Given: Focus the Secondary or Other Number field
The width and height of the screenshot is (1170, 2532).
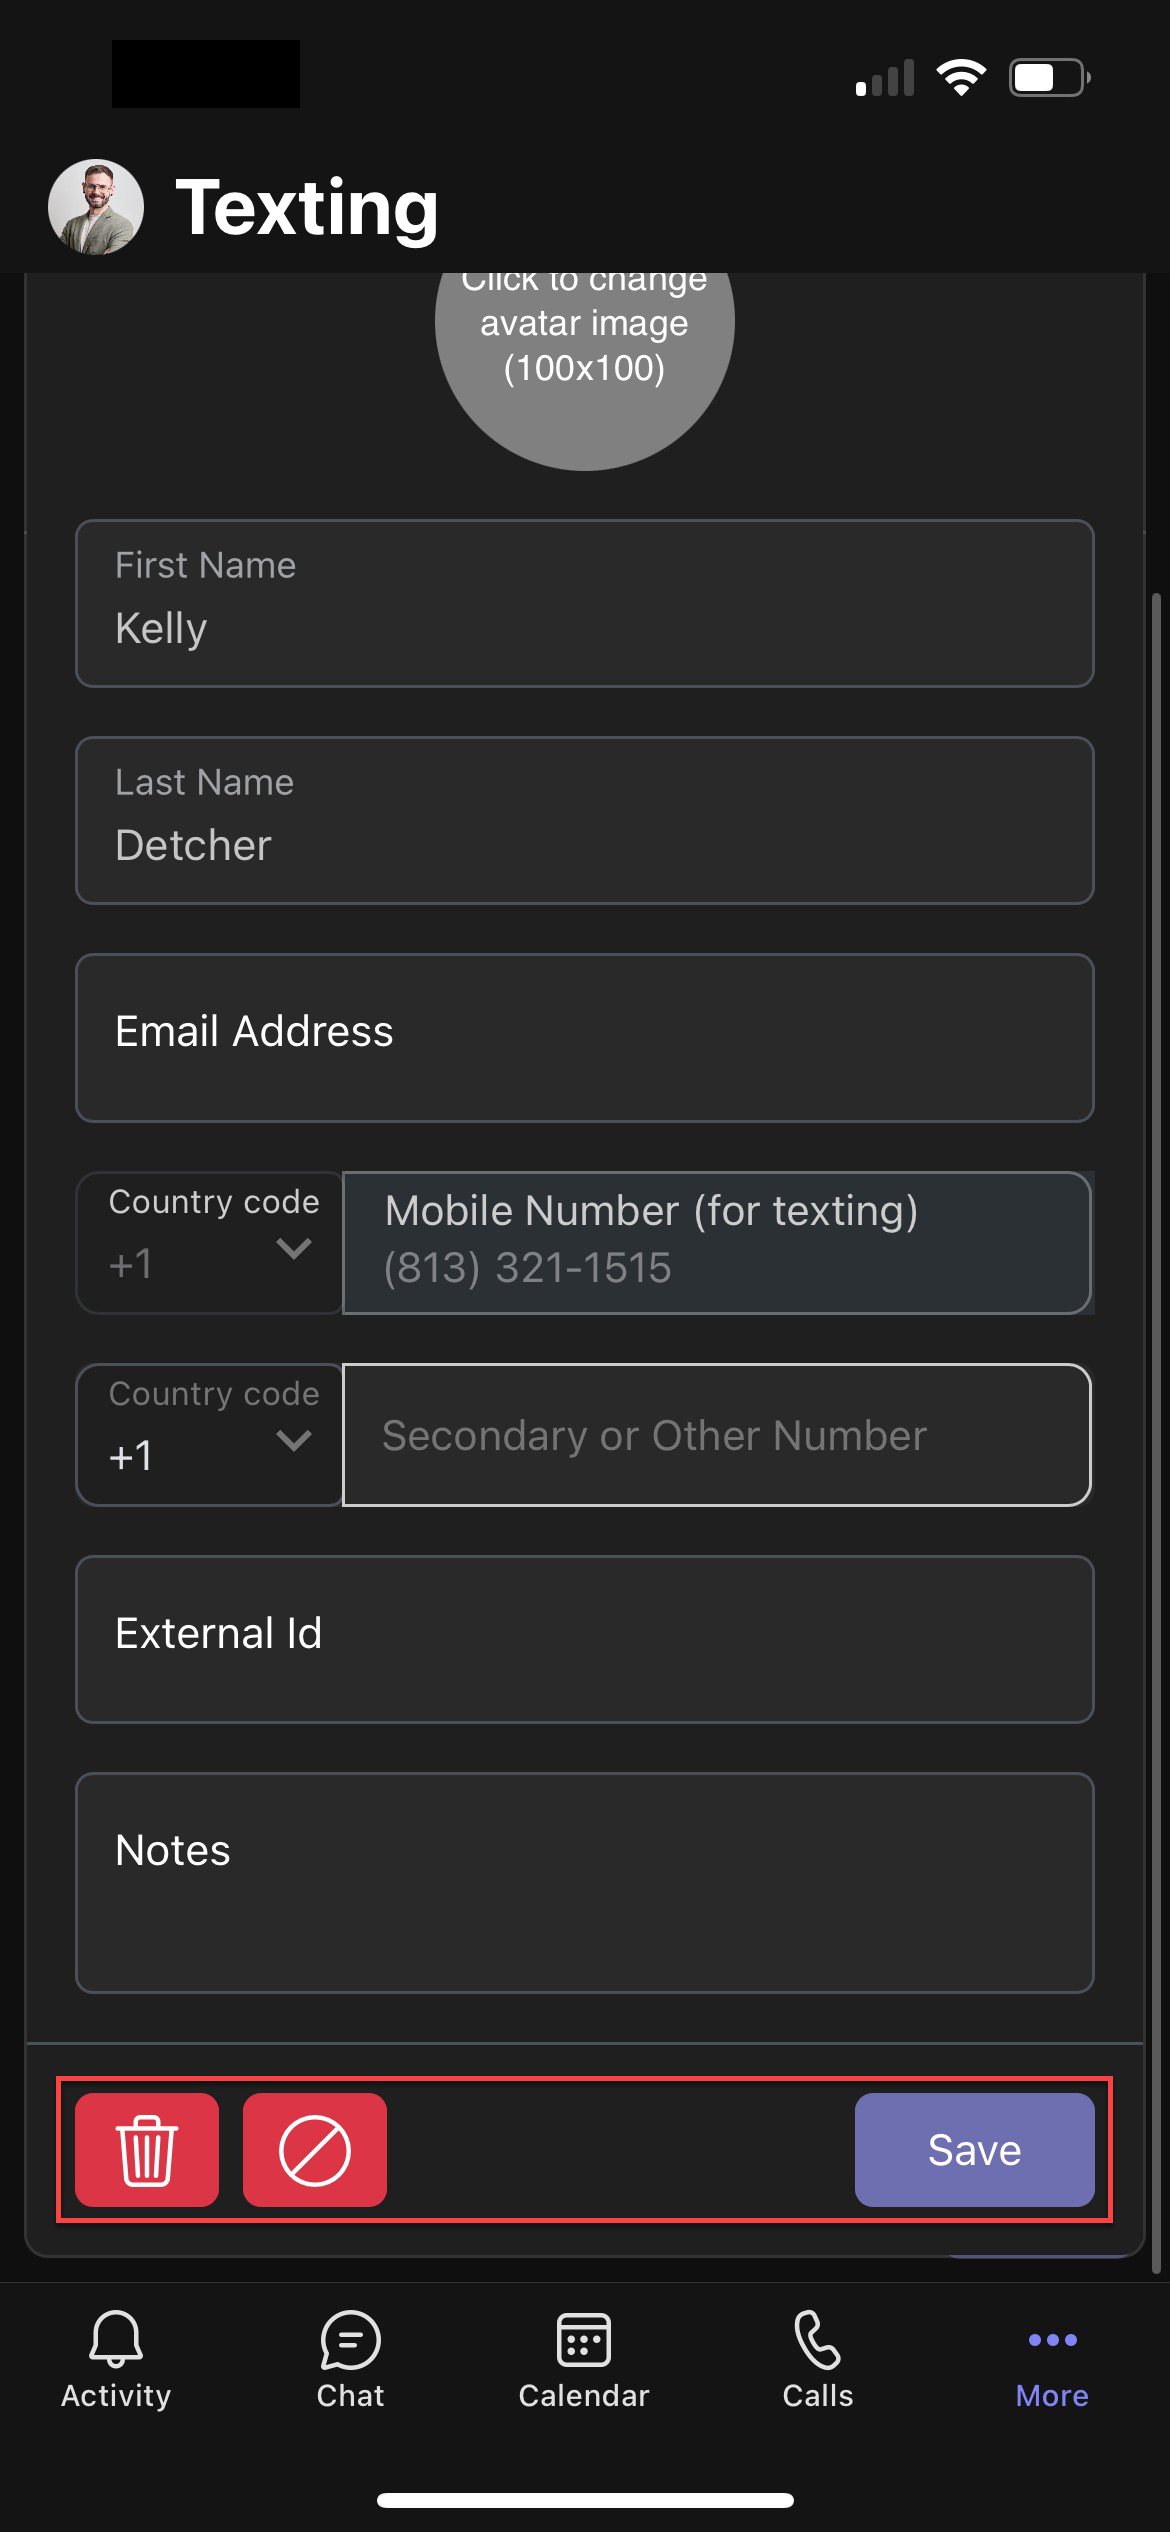Looking at the screenshot, I should pyautogui.click(x=716, y=1435).
